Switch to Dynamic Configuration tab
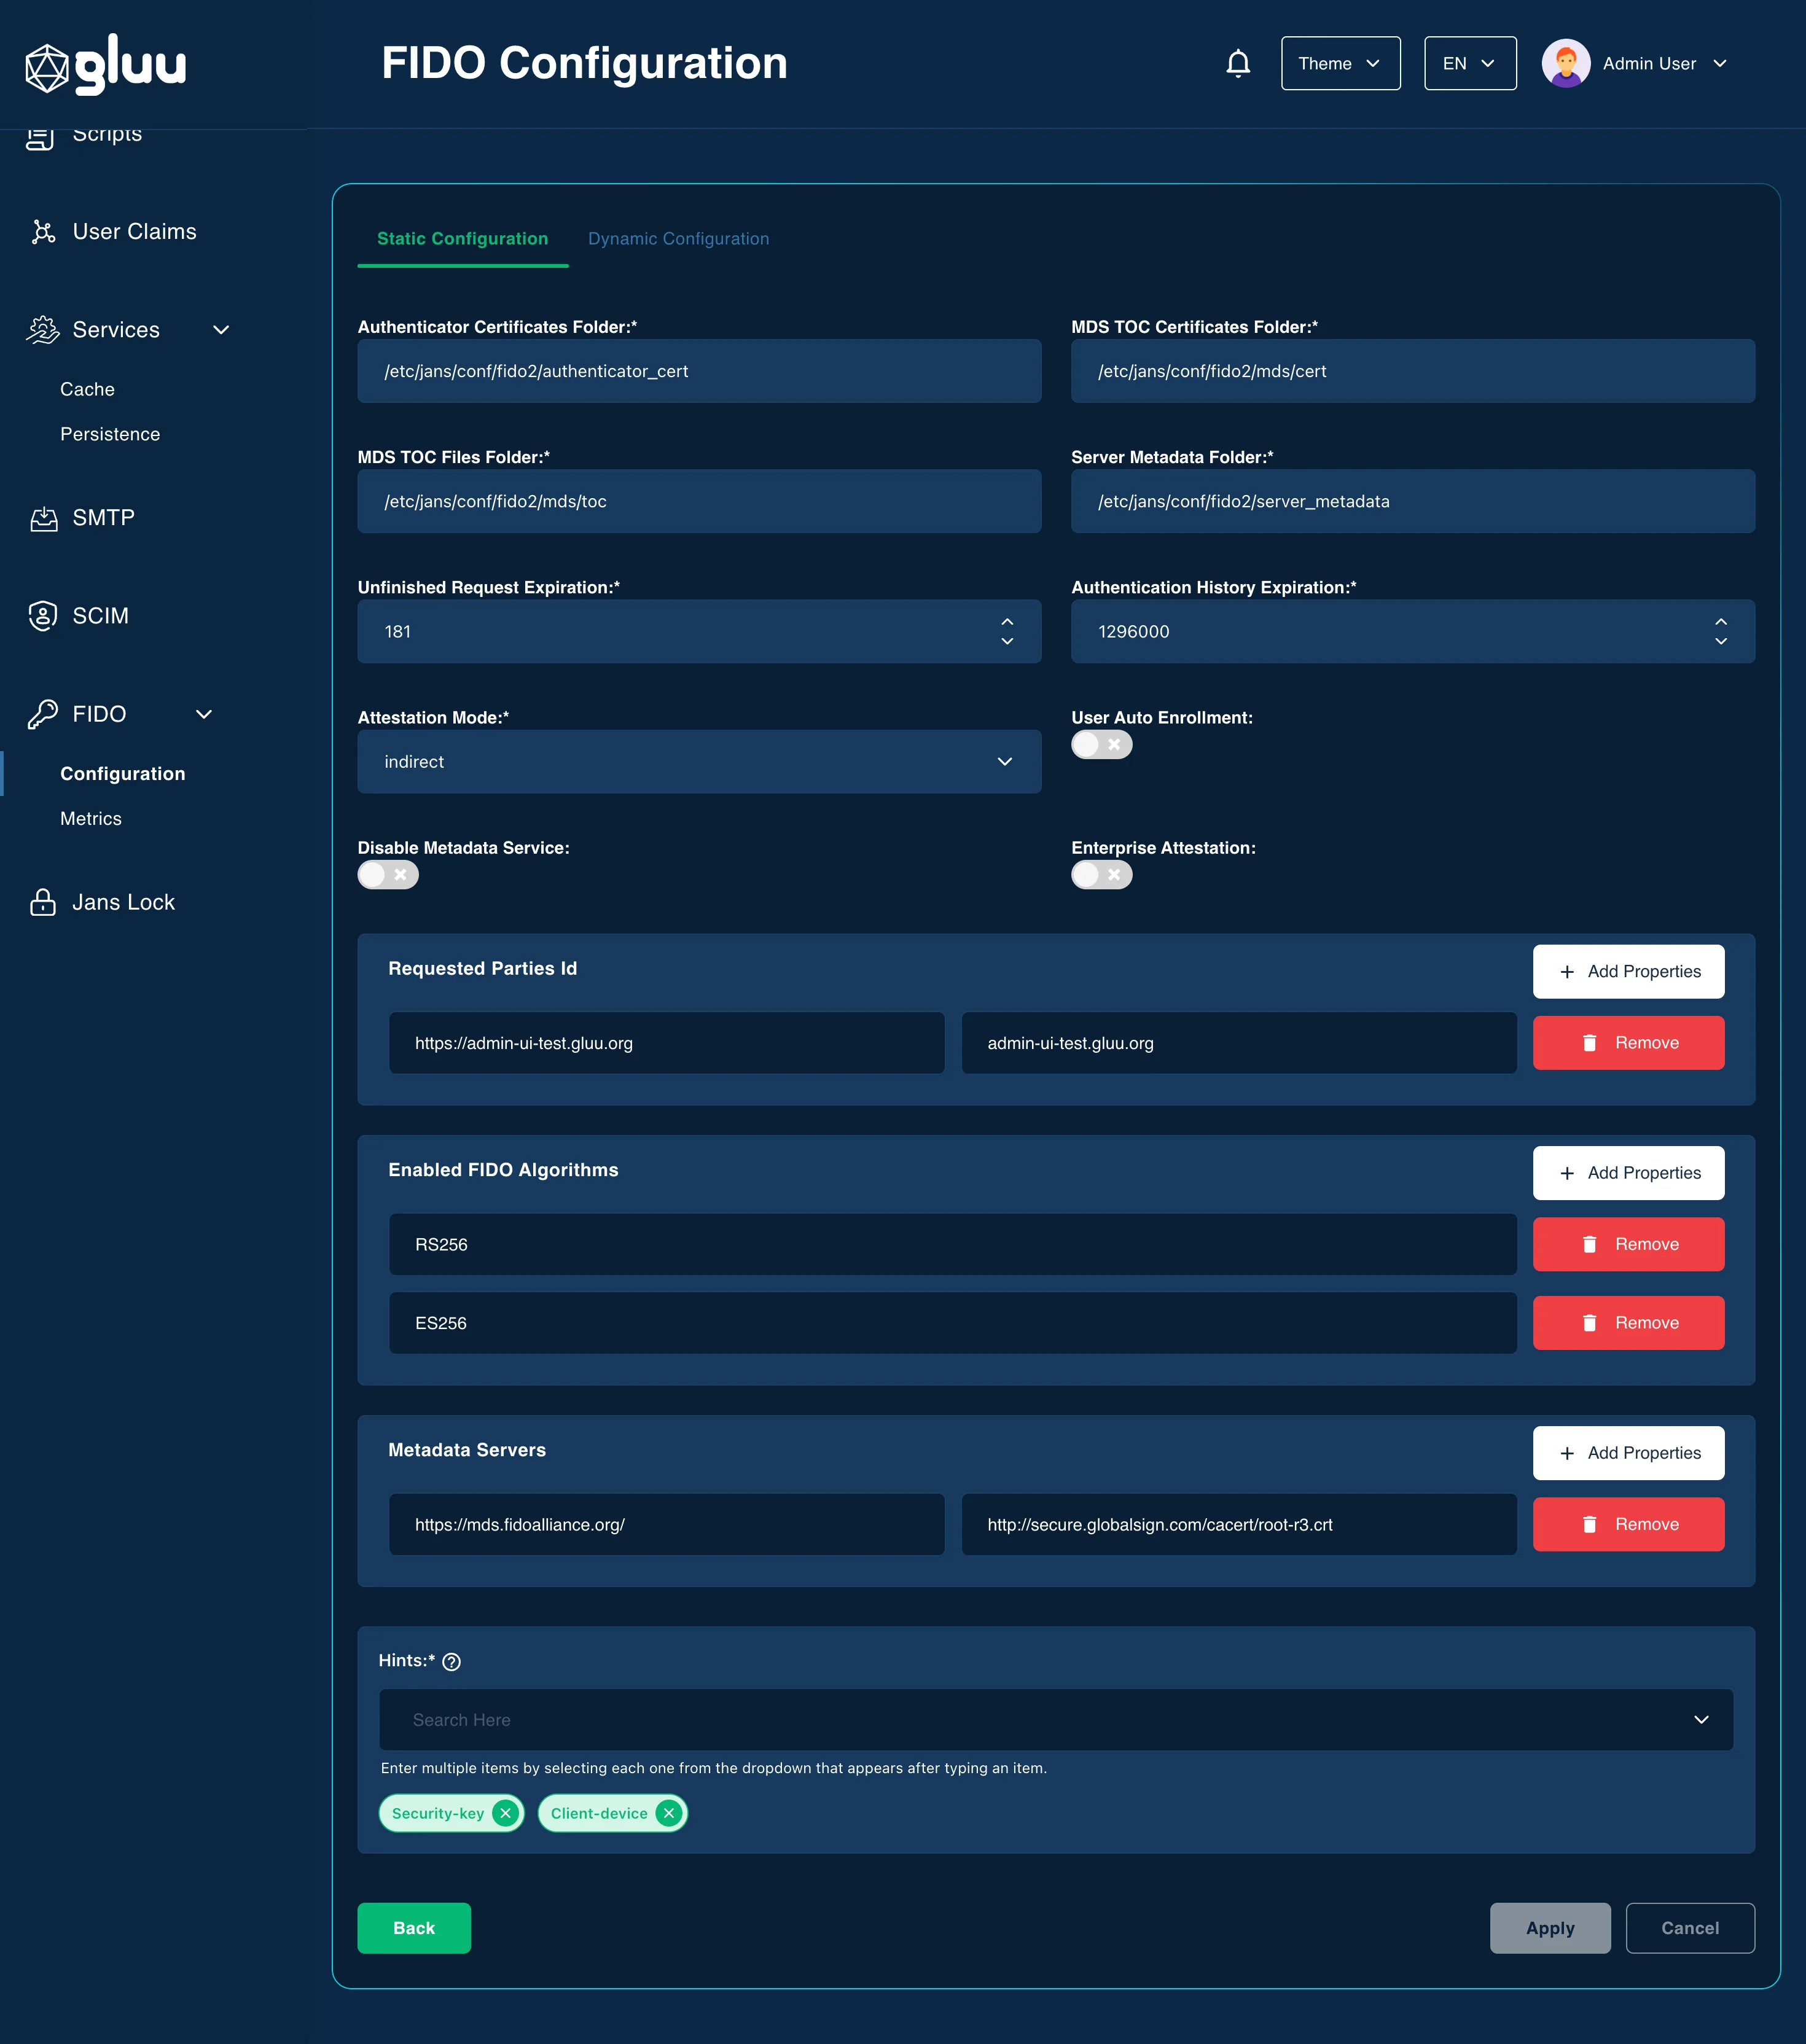The width and height of the screenshot is (1806, 2044). point(678,239)
